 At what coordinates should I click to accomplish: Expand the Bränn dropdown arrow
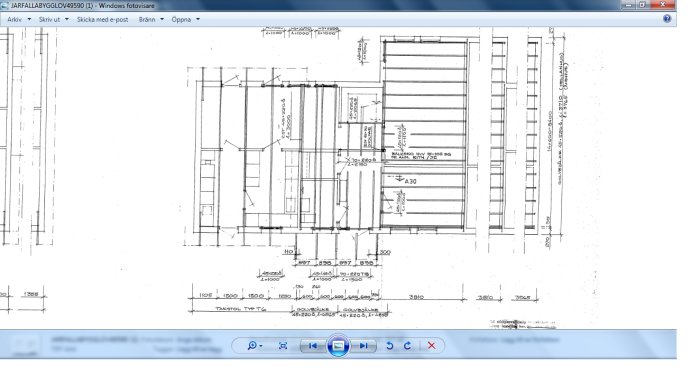coord(162,19)
